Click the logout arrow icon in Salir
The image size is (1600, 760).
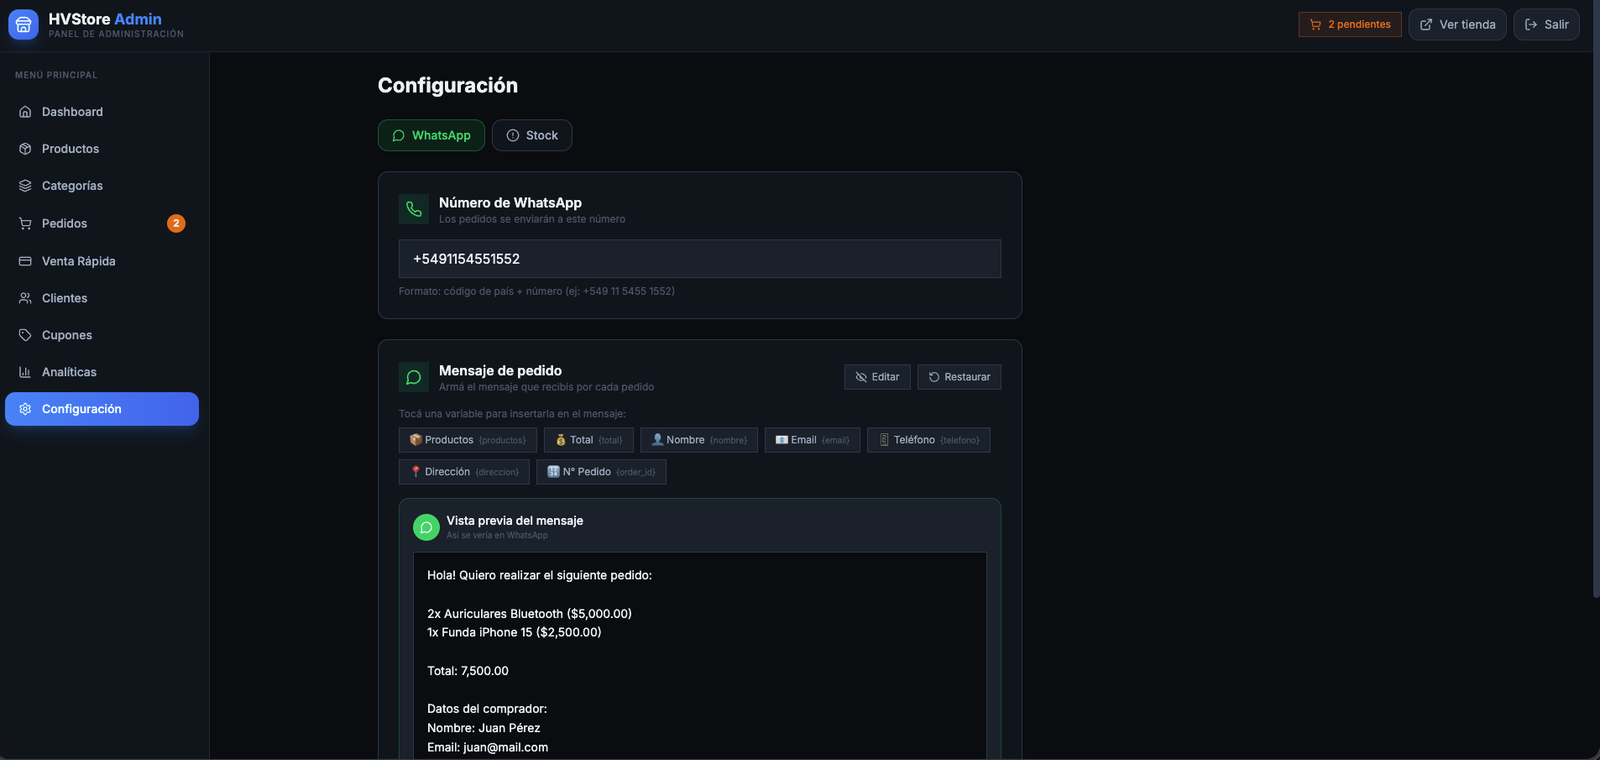point(1531,25)
